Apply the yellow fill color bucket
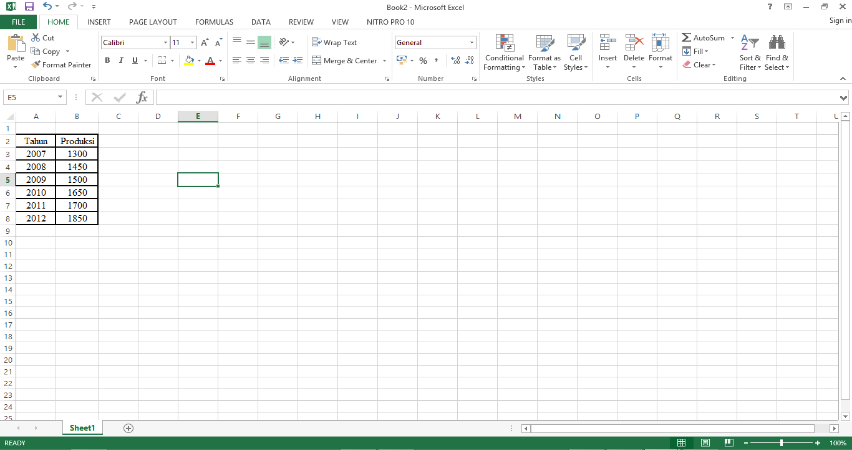Viewport: 852px width, 450px height. point(189,60)
